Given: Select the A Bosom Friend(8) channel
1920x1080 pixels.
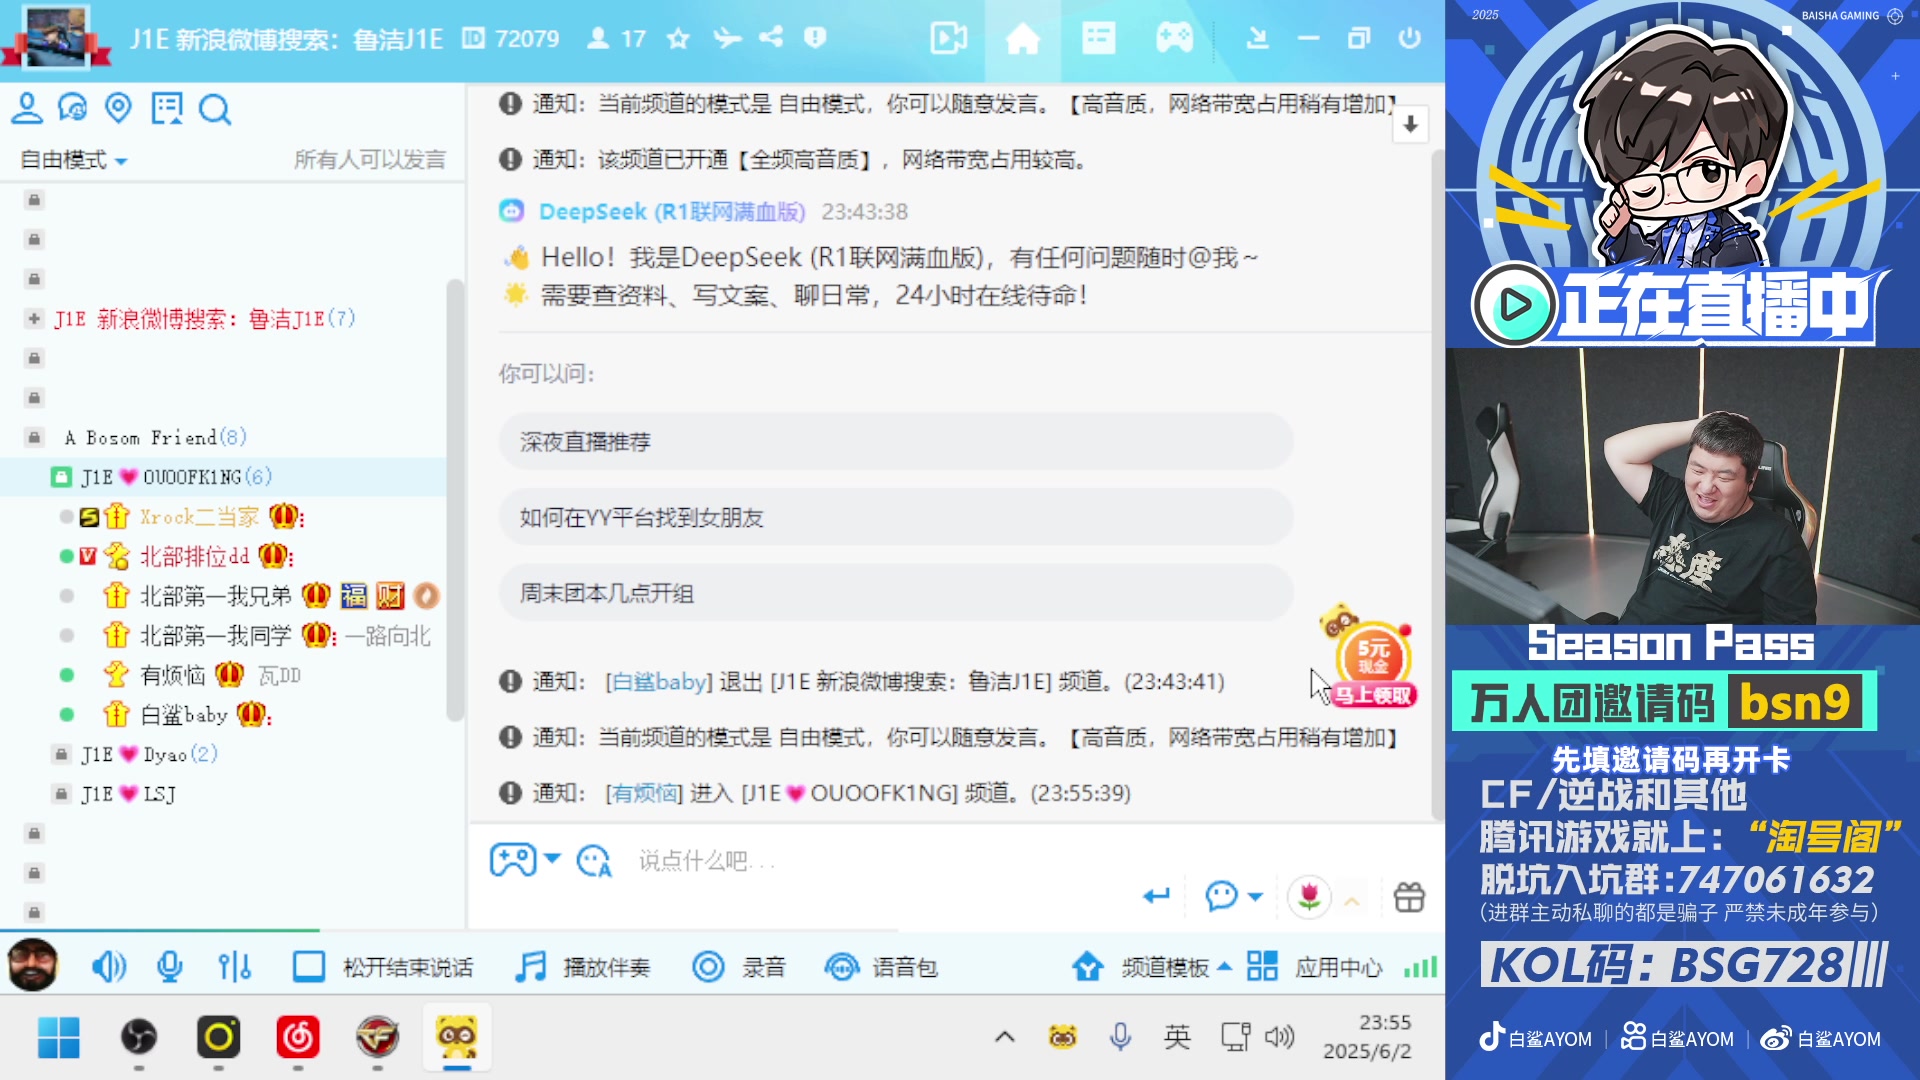Looking at the screenshot, I should [155, 438].
